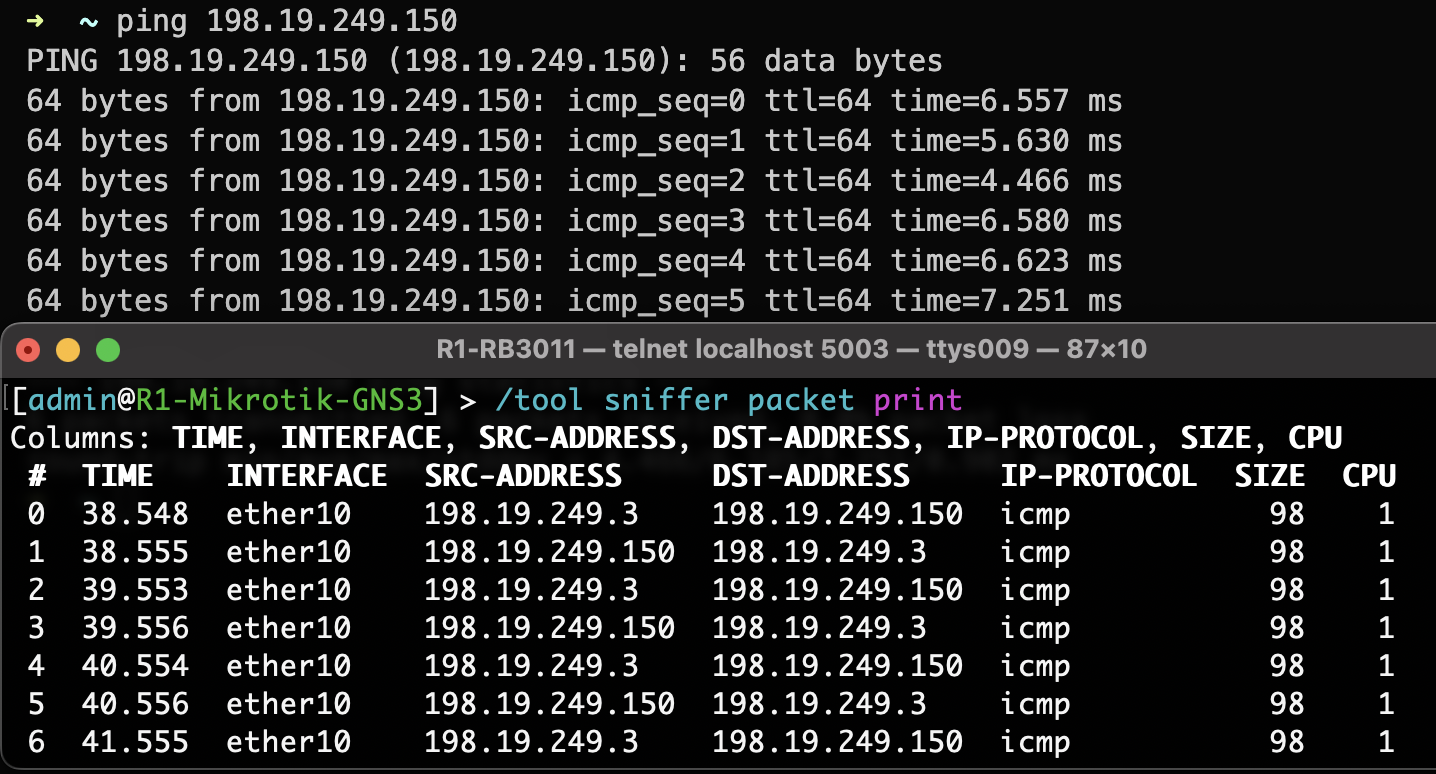Click the R1-RB3011 telnet window title
This screenshot has width=1436, height=774.
point(791,350)
